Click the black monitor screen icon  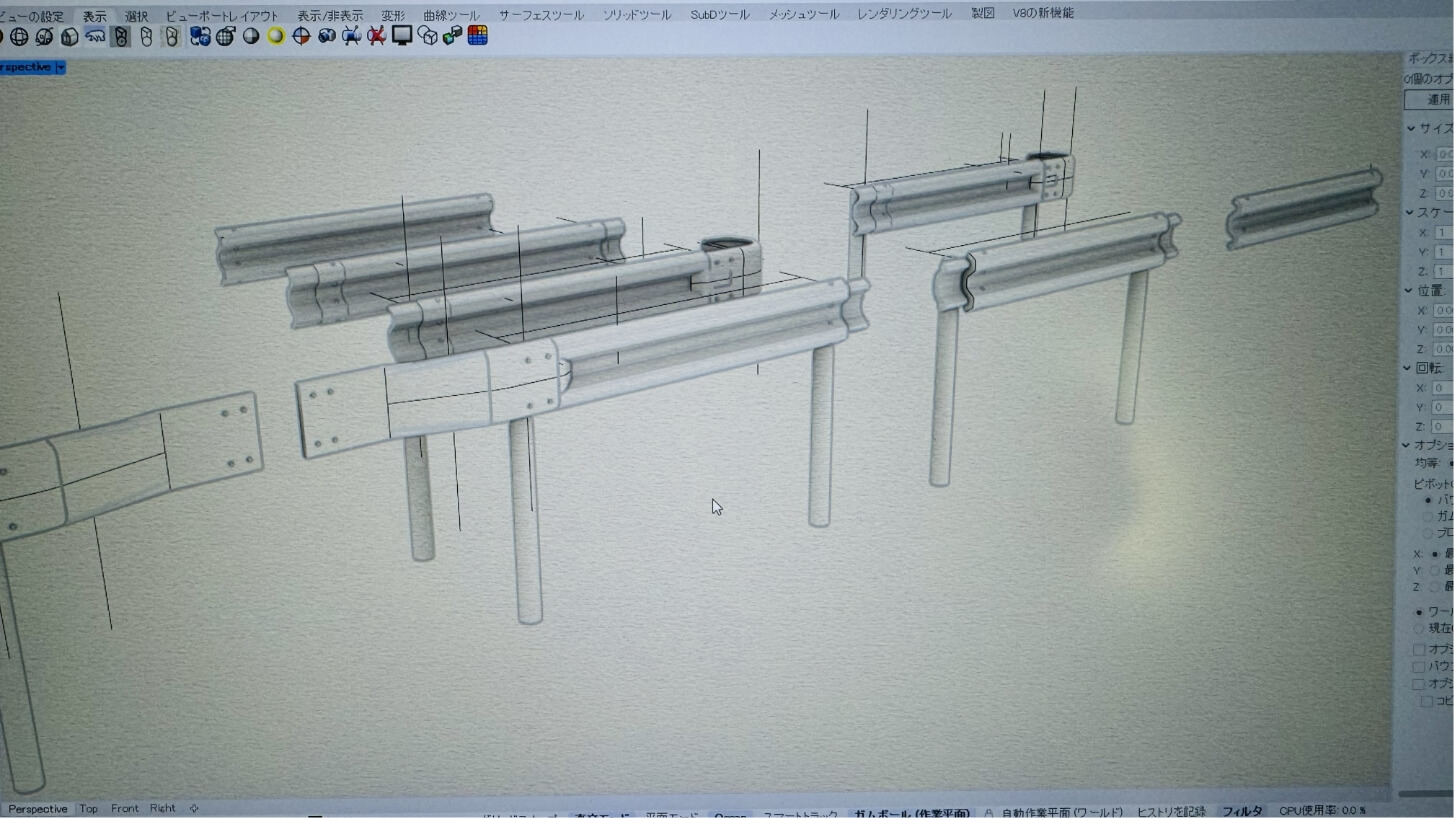[402, 36]
